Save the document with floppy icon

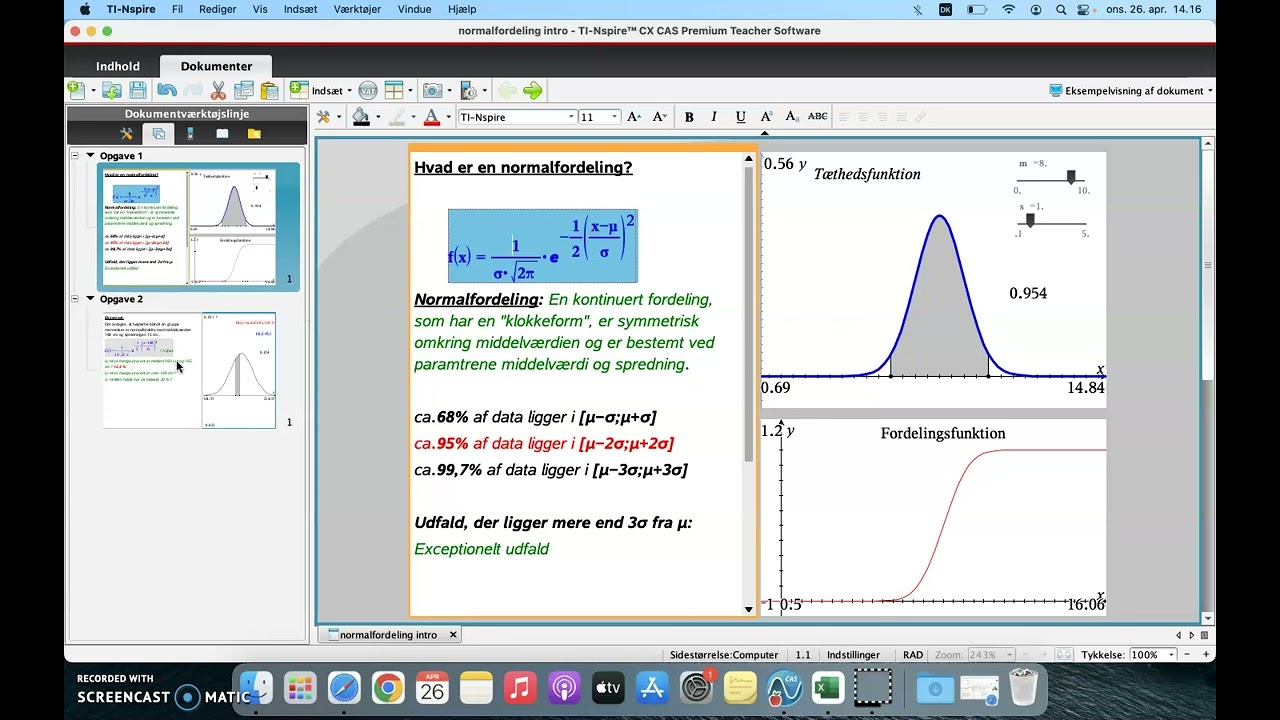click(x=138, y=91)
